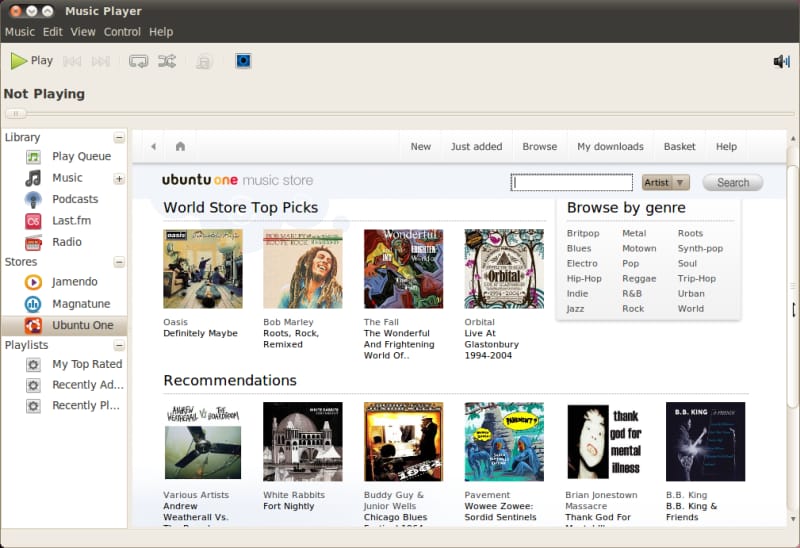Click the volume speaker icon
The image size is (800, 548).
coord(781,61)
